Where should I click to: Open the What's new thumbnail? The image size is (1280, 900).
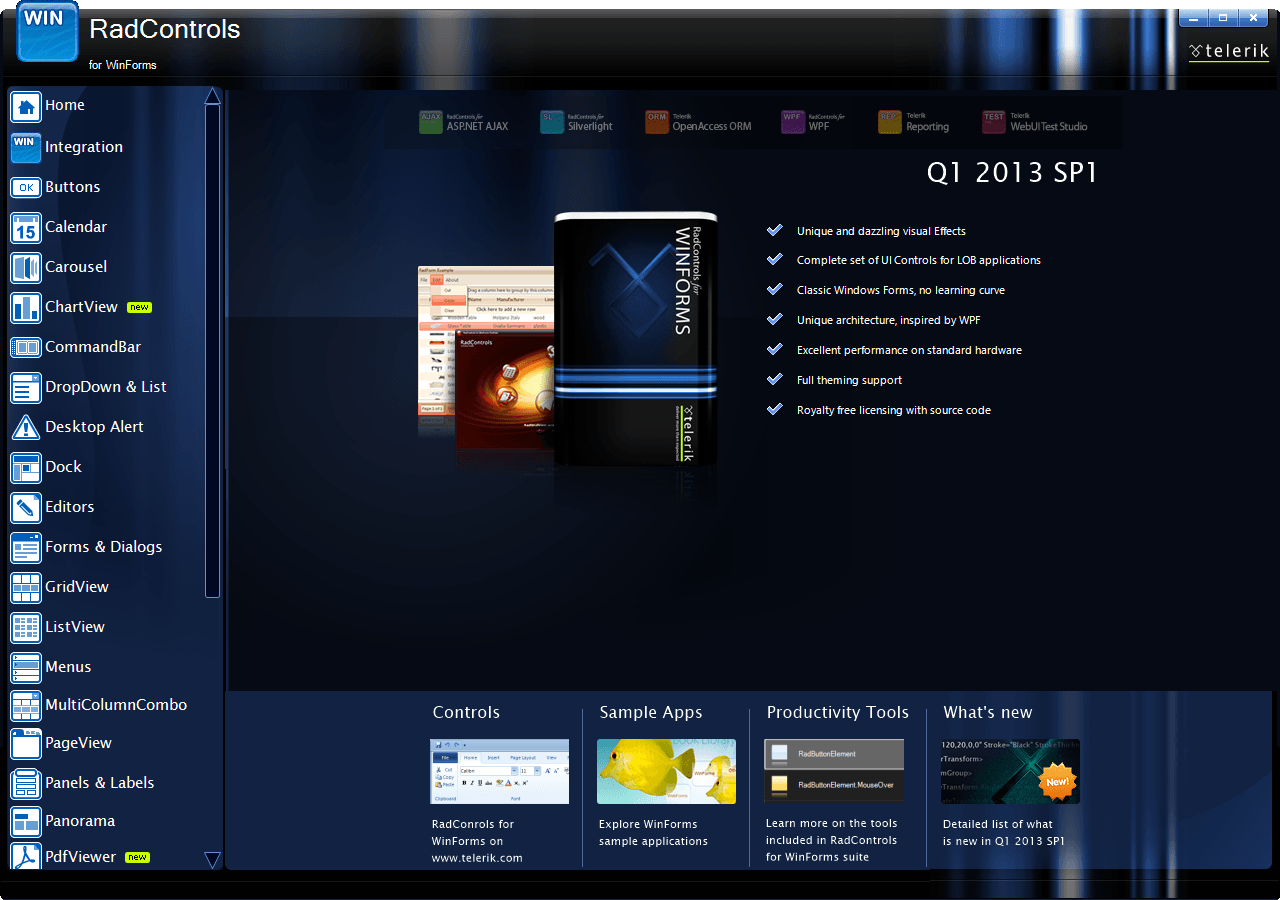coord(1010,771)
